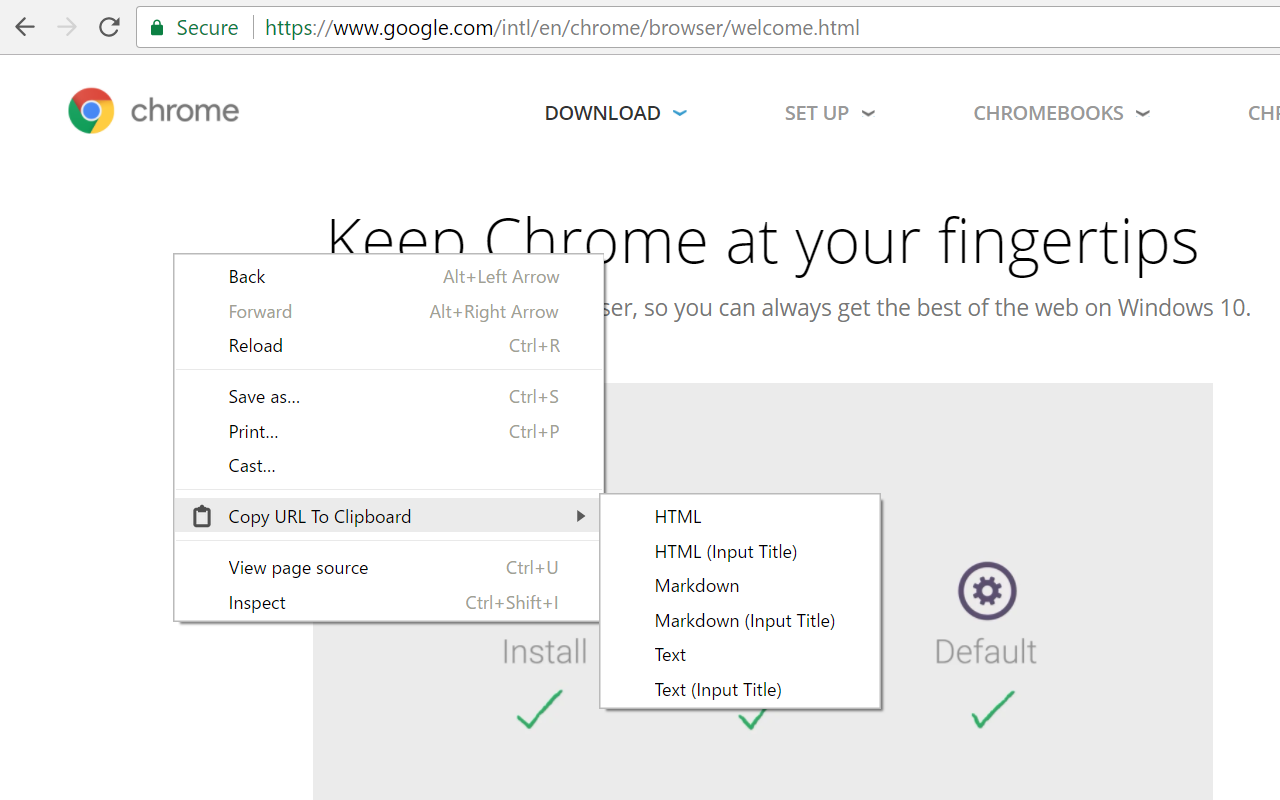Click the browser forward arrow
The height and width of the screenshot is (800, 1280).
coord(67,28)
